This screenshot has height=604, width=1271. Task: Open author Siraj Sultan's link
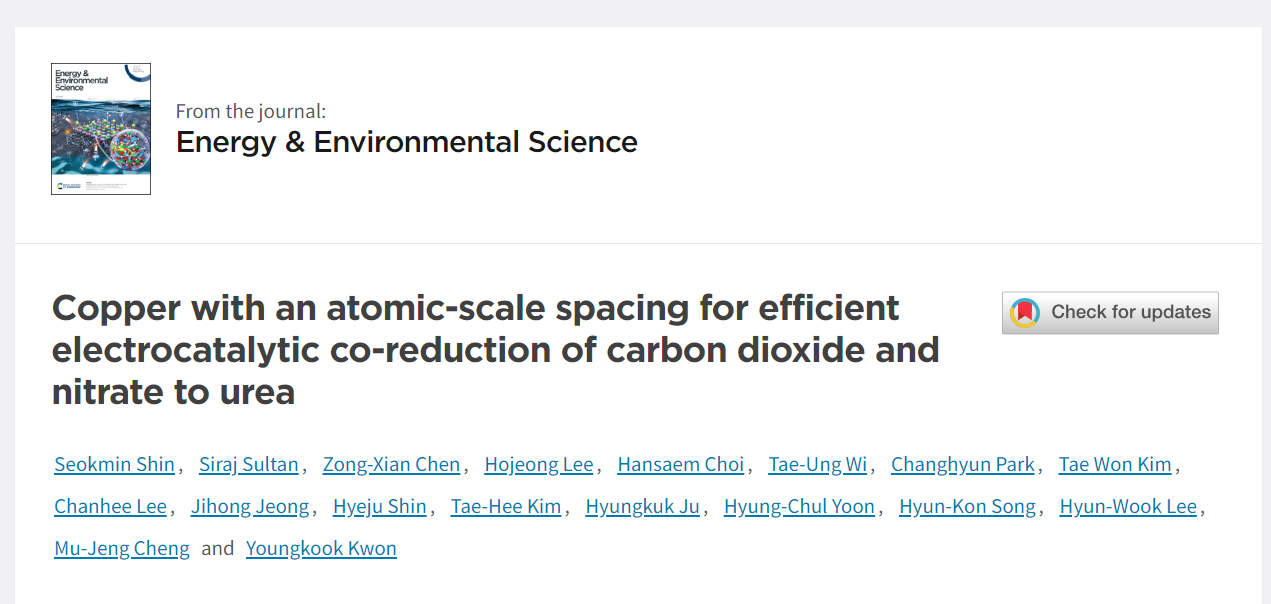[249, 464]
